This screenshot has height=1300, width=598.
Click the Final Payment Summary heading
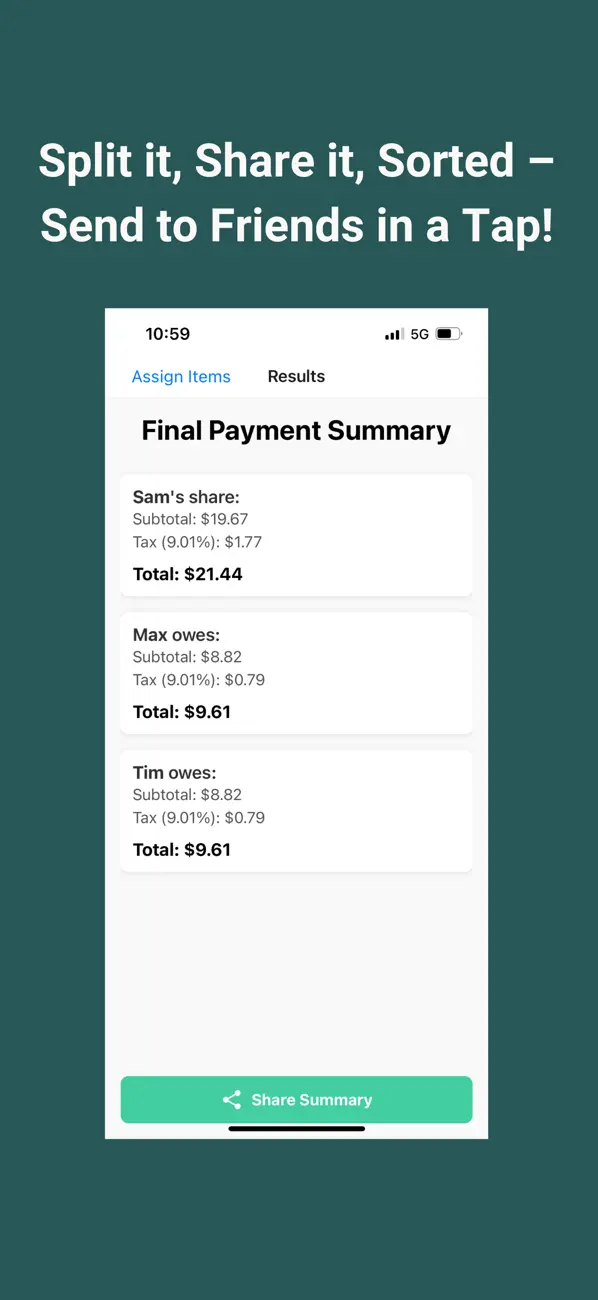[296, 430]
